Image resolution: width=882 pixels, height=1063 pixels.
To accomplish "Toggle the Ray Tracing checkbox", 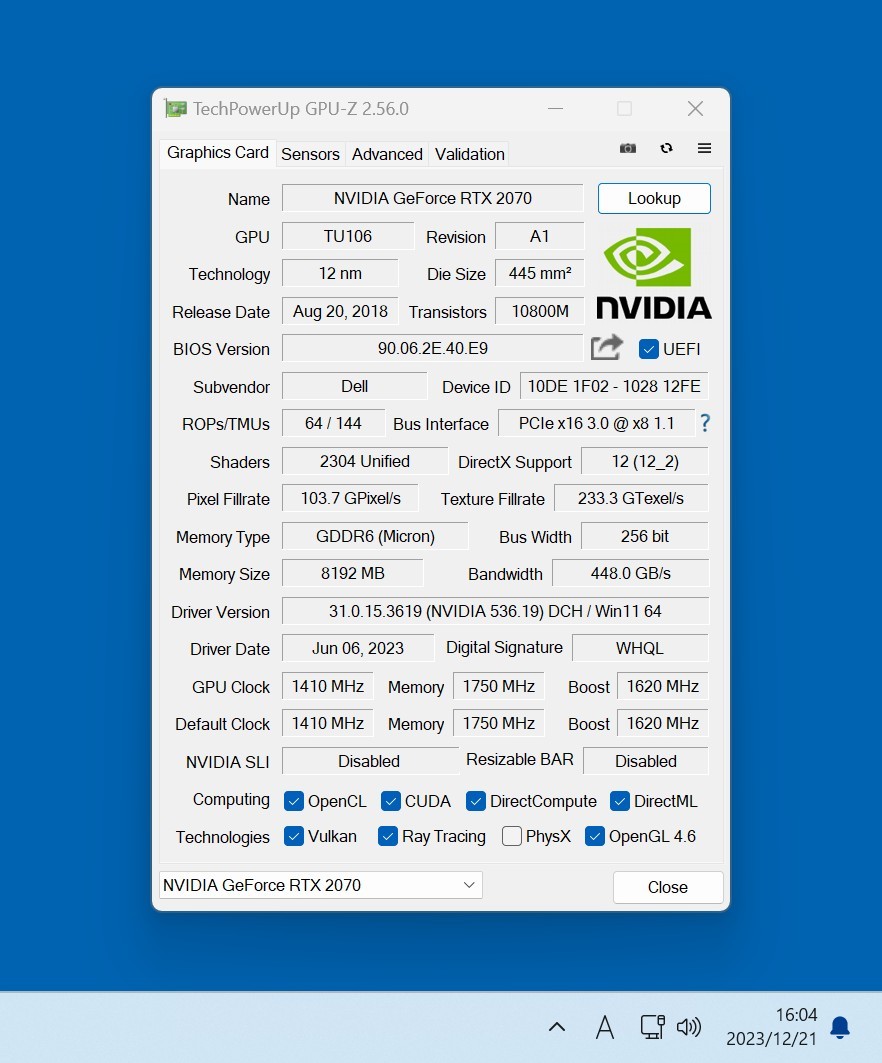I will 388,836.
